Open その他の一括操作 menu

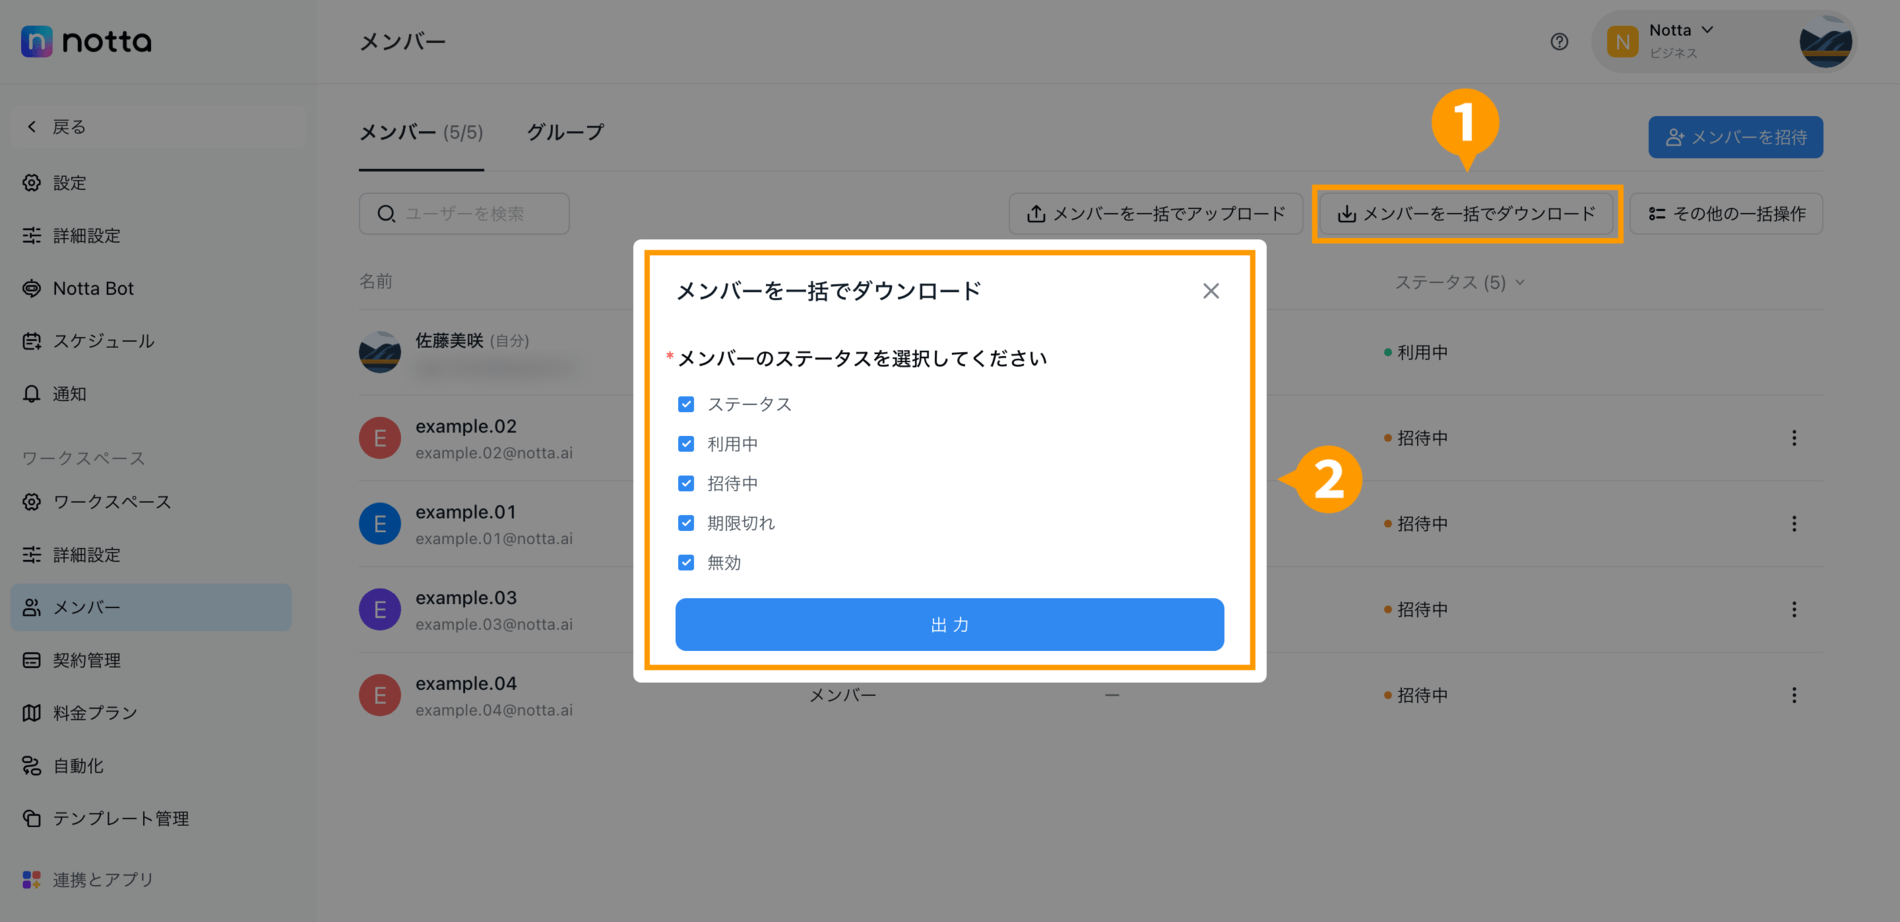pyautogui.click(x=1726, y=214)
